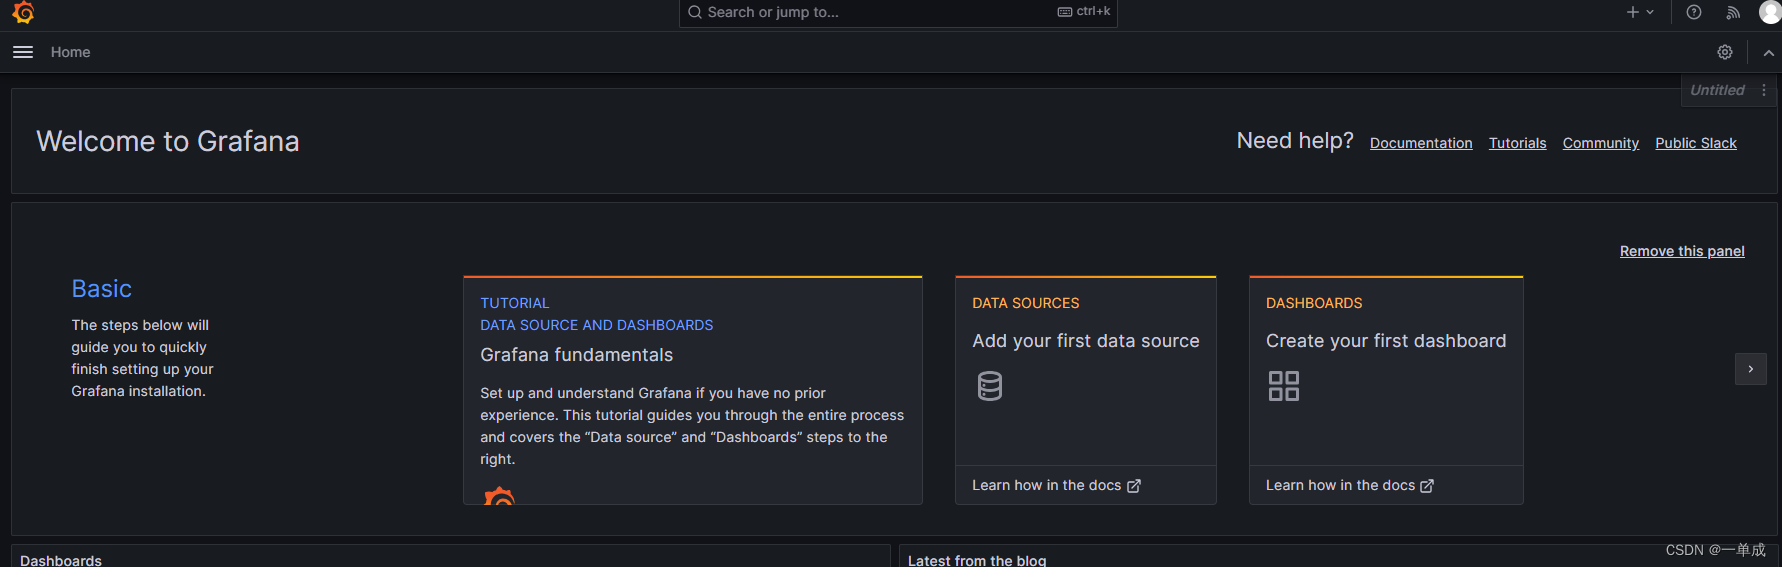Click the database icon in Data Sources card
The width and height of the screenshot is (1782, 567).
[990, 386]
